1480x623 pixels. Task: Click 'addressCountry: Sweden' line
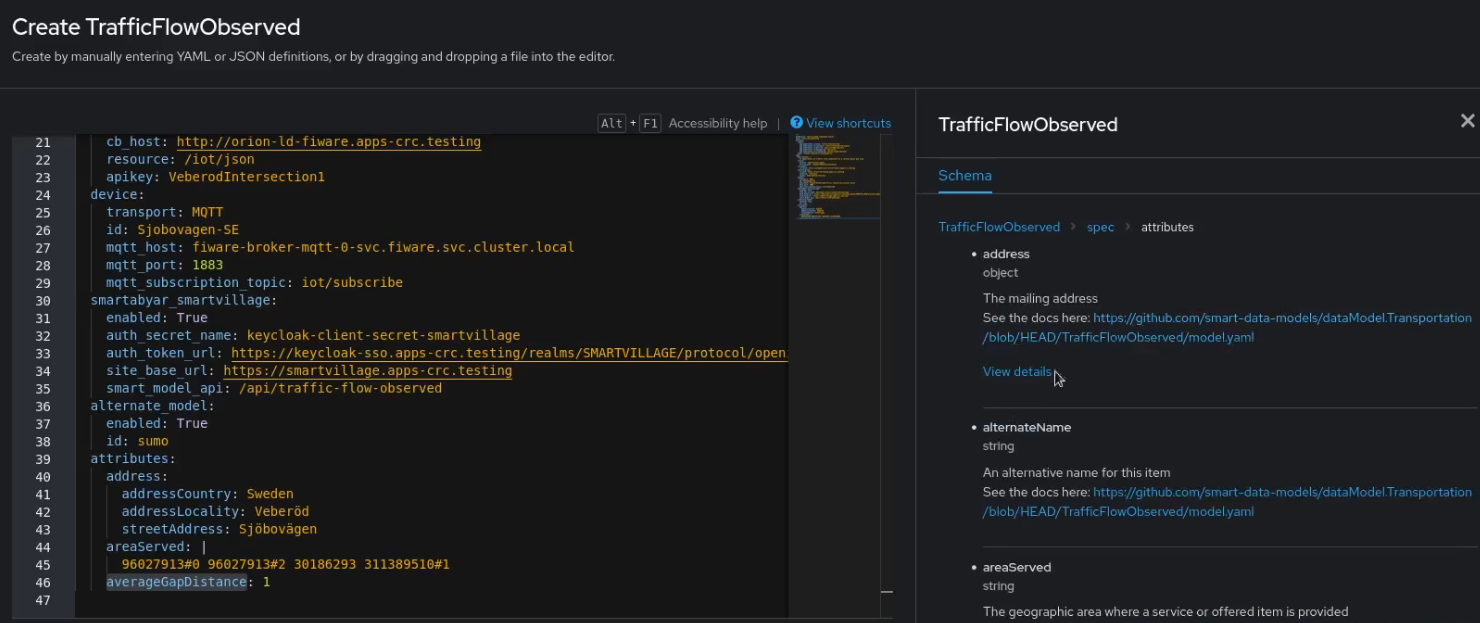point(208,494)
